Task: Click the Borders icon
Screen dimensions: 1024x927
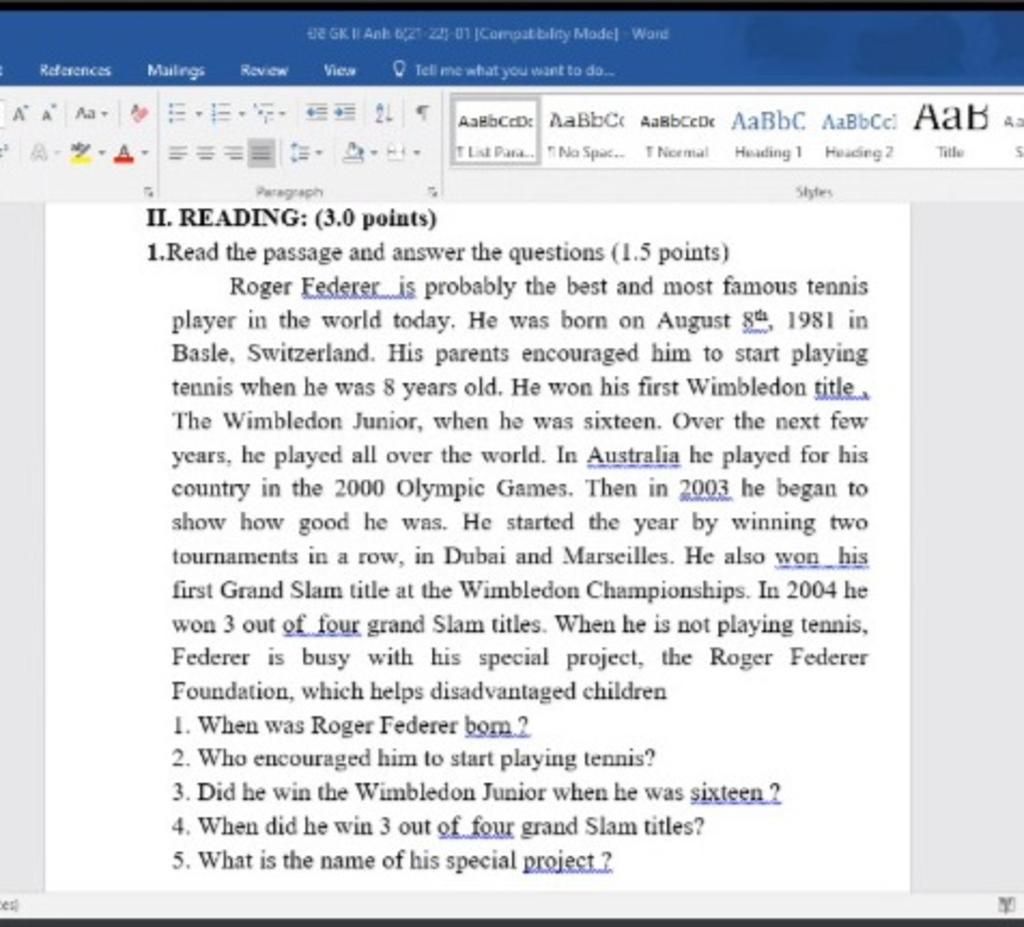Action: 394,154
